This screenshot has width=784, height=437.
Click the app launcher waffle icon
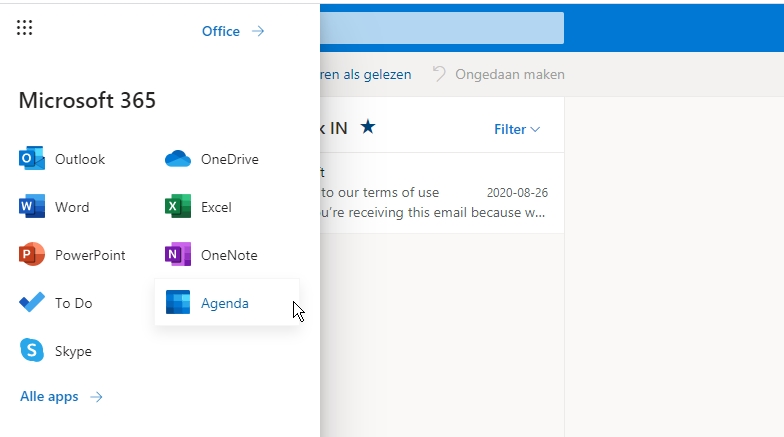25,28
